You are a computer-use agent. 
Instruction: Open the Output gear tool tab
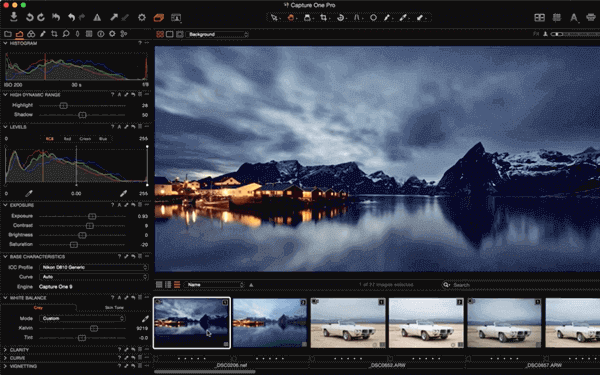click(112, 34)
